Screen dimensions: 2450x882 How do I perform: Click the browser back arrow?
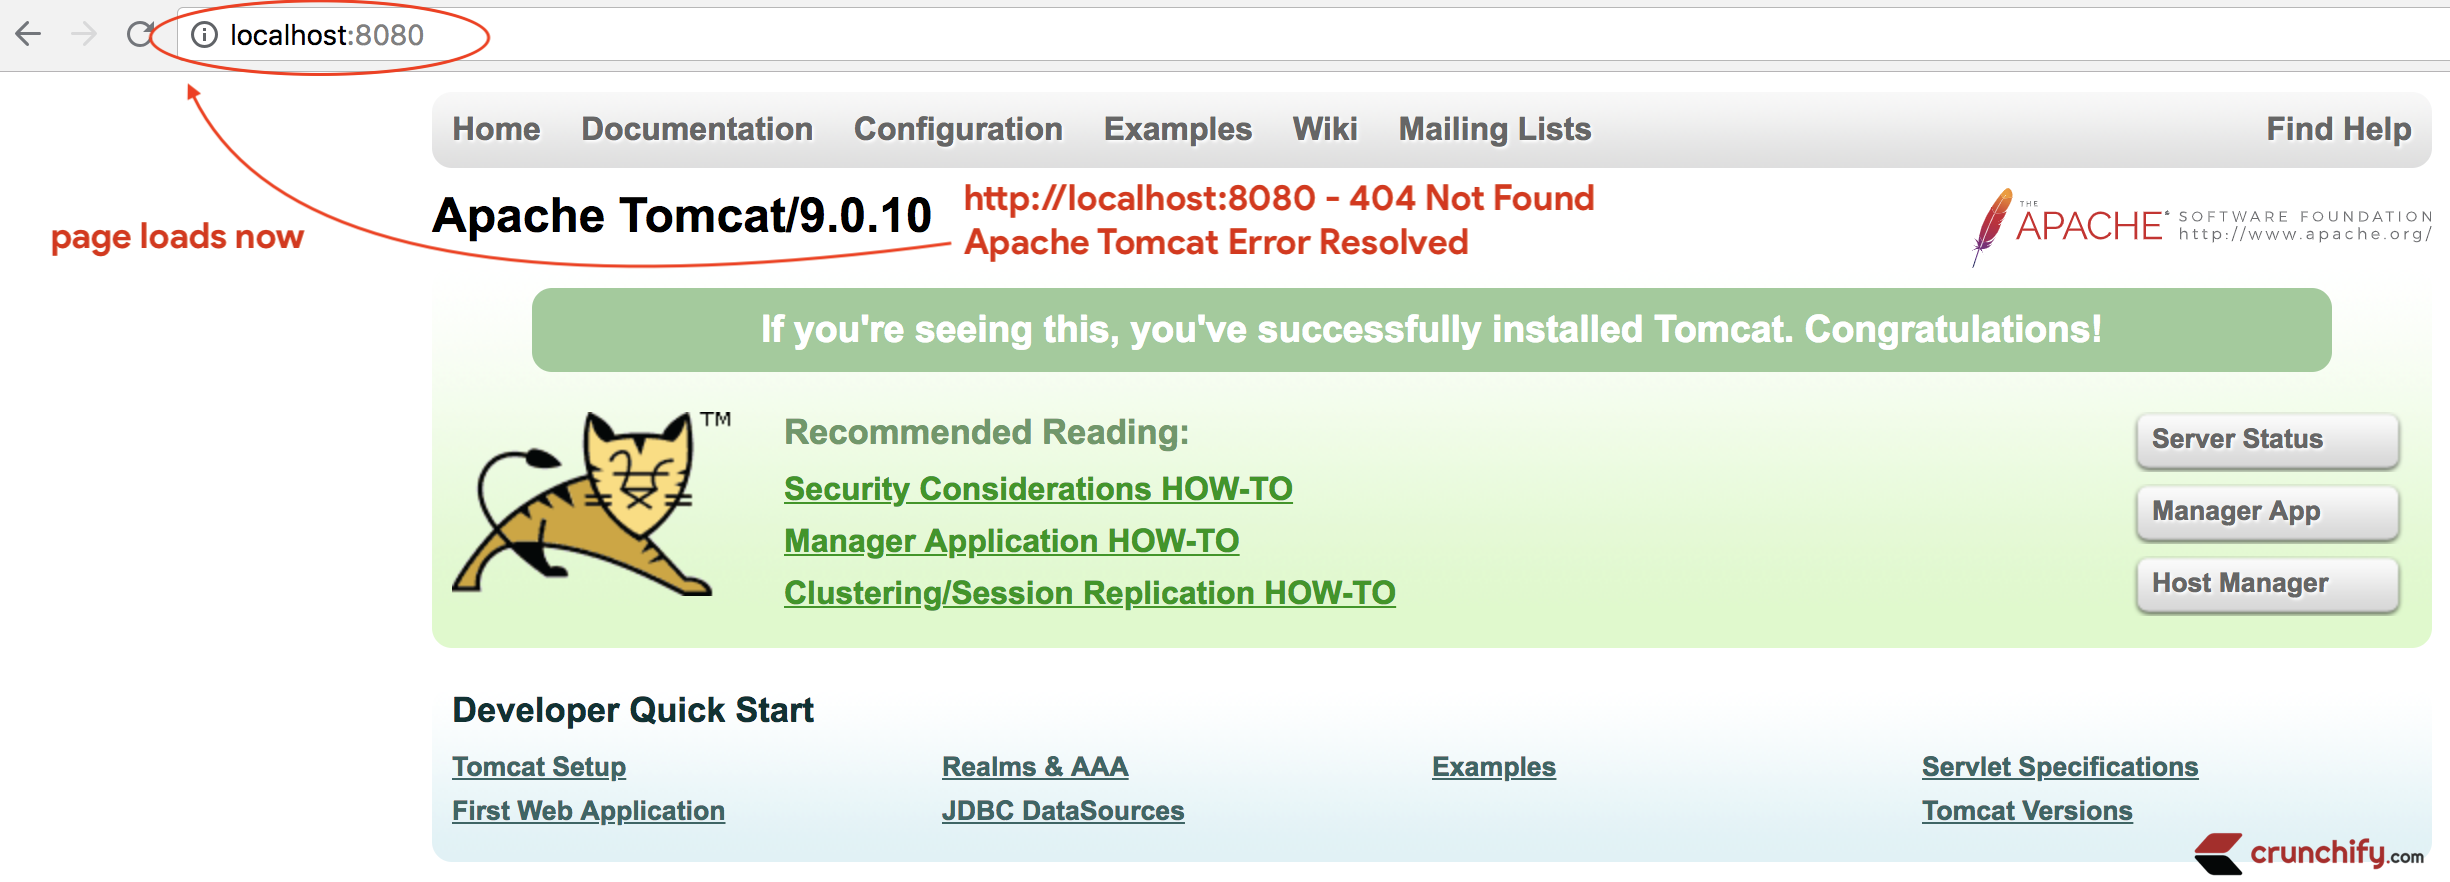point(28,35)
